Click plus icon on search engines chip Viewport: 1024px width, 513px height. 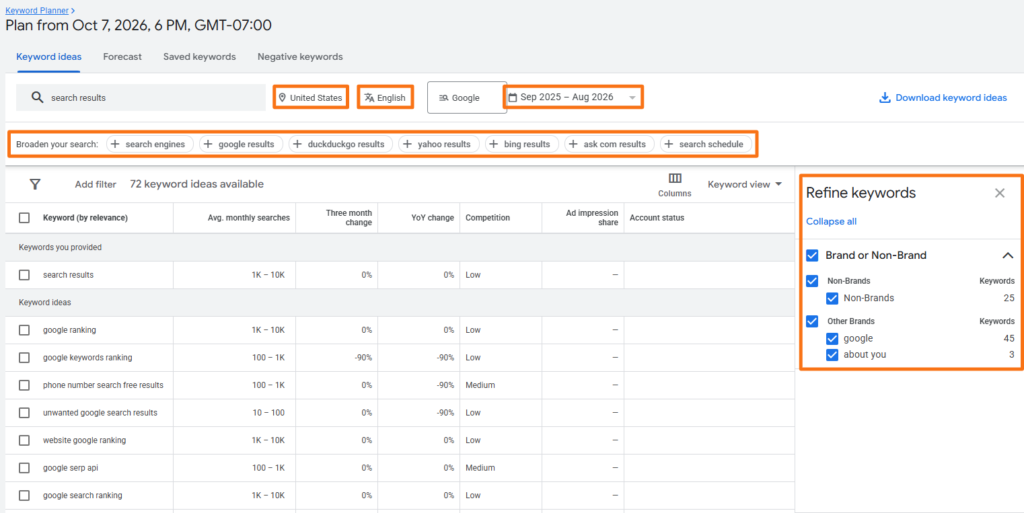click(116, 144)
